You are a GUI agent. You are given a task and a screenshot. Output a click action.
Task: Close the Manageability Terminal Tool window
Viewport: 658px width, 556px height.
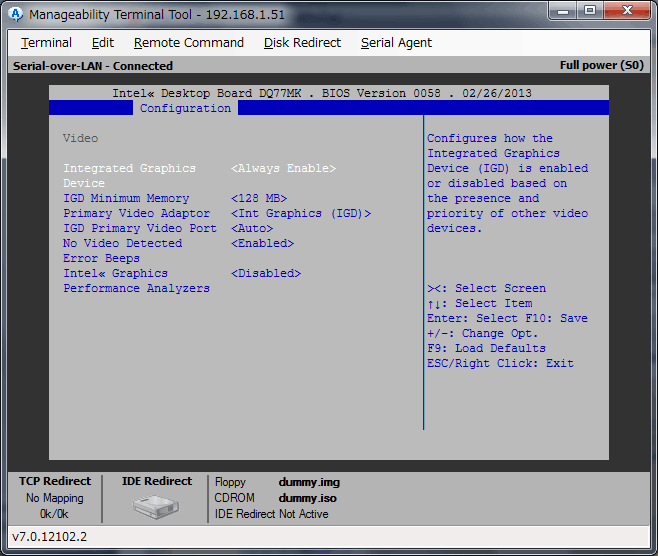(x=627, y=10)
